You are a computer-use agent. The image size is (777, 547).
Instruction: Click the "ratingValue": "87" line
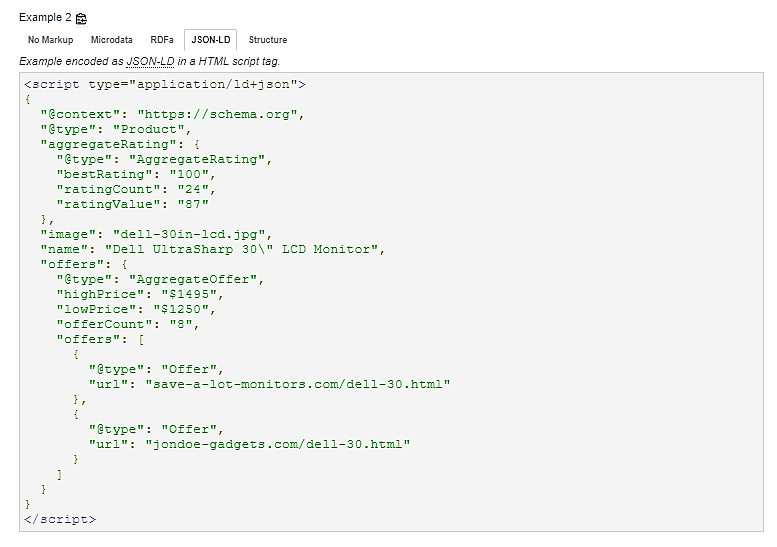[132, 204]
